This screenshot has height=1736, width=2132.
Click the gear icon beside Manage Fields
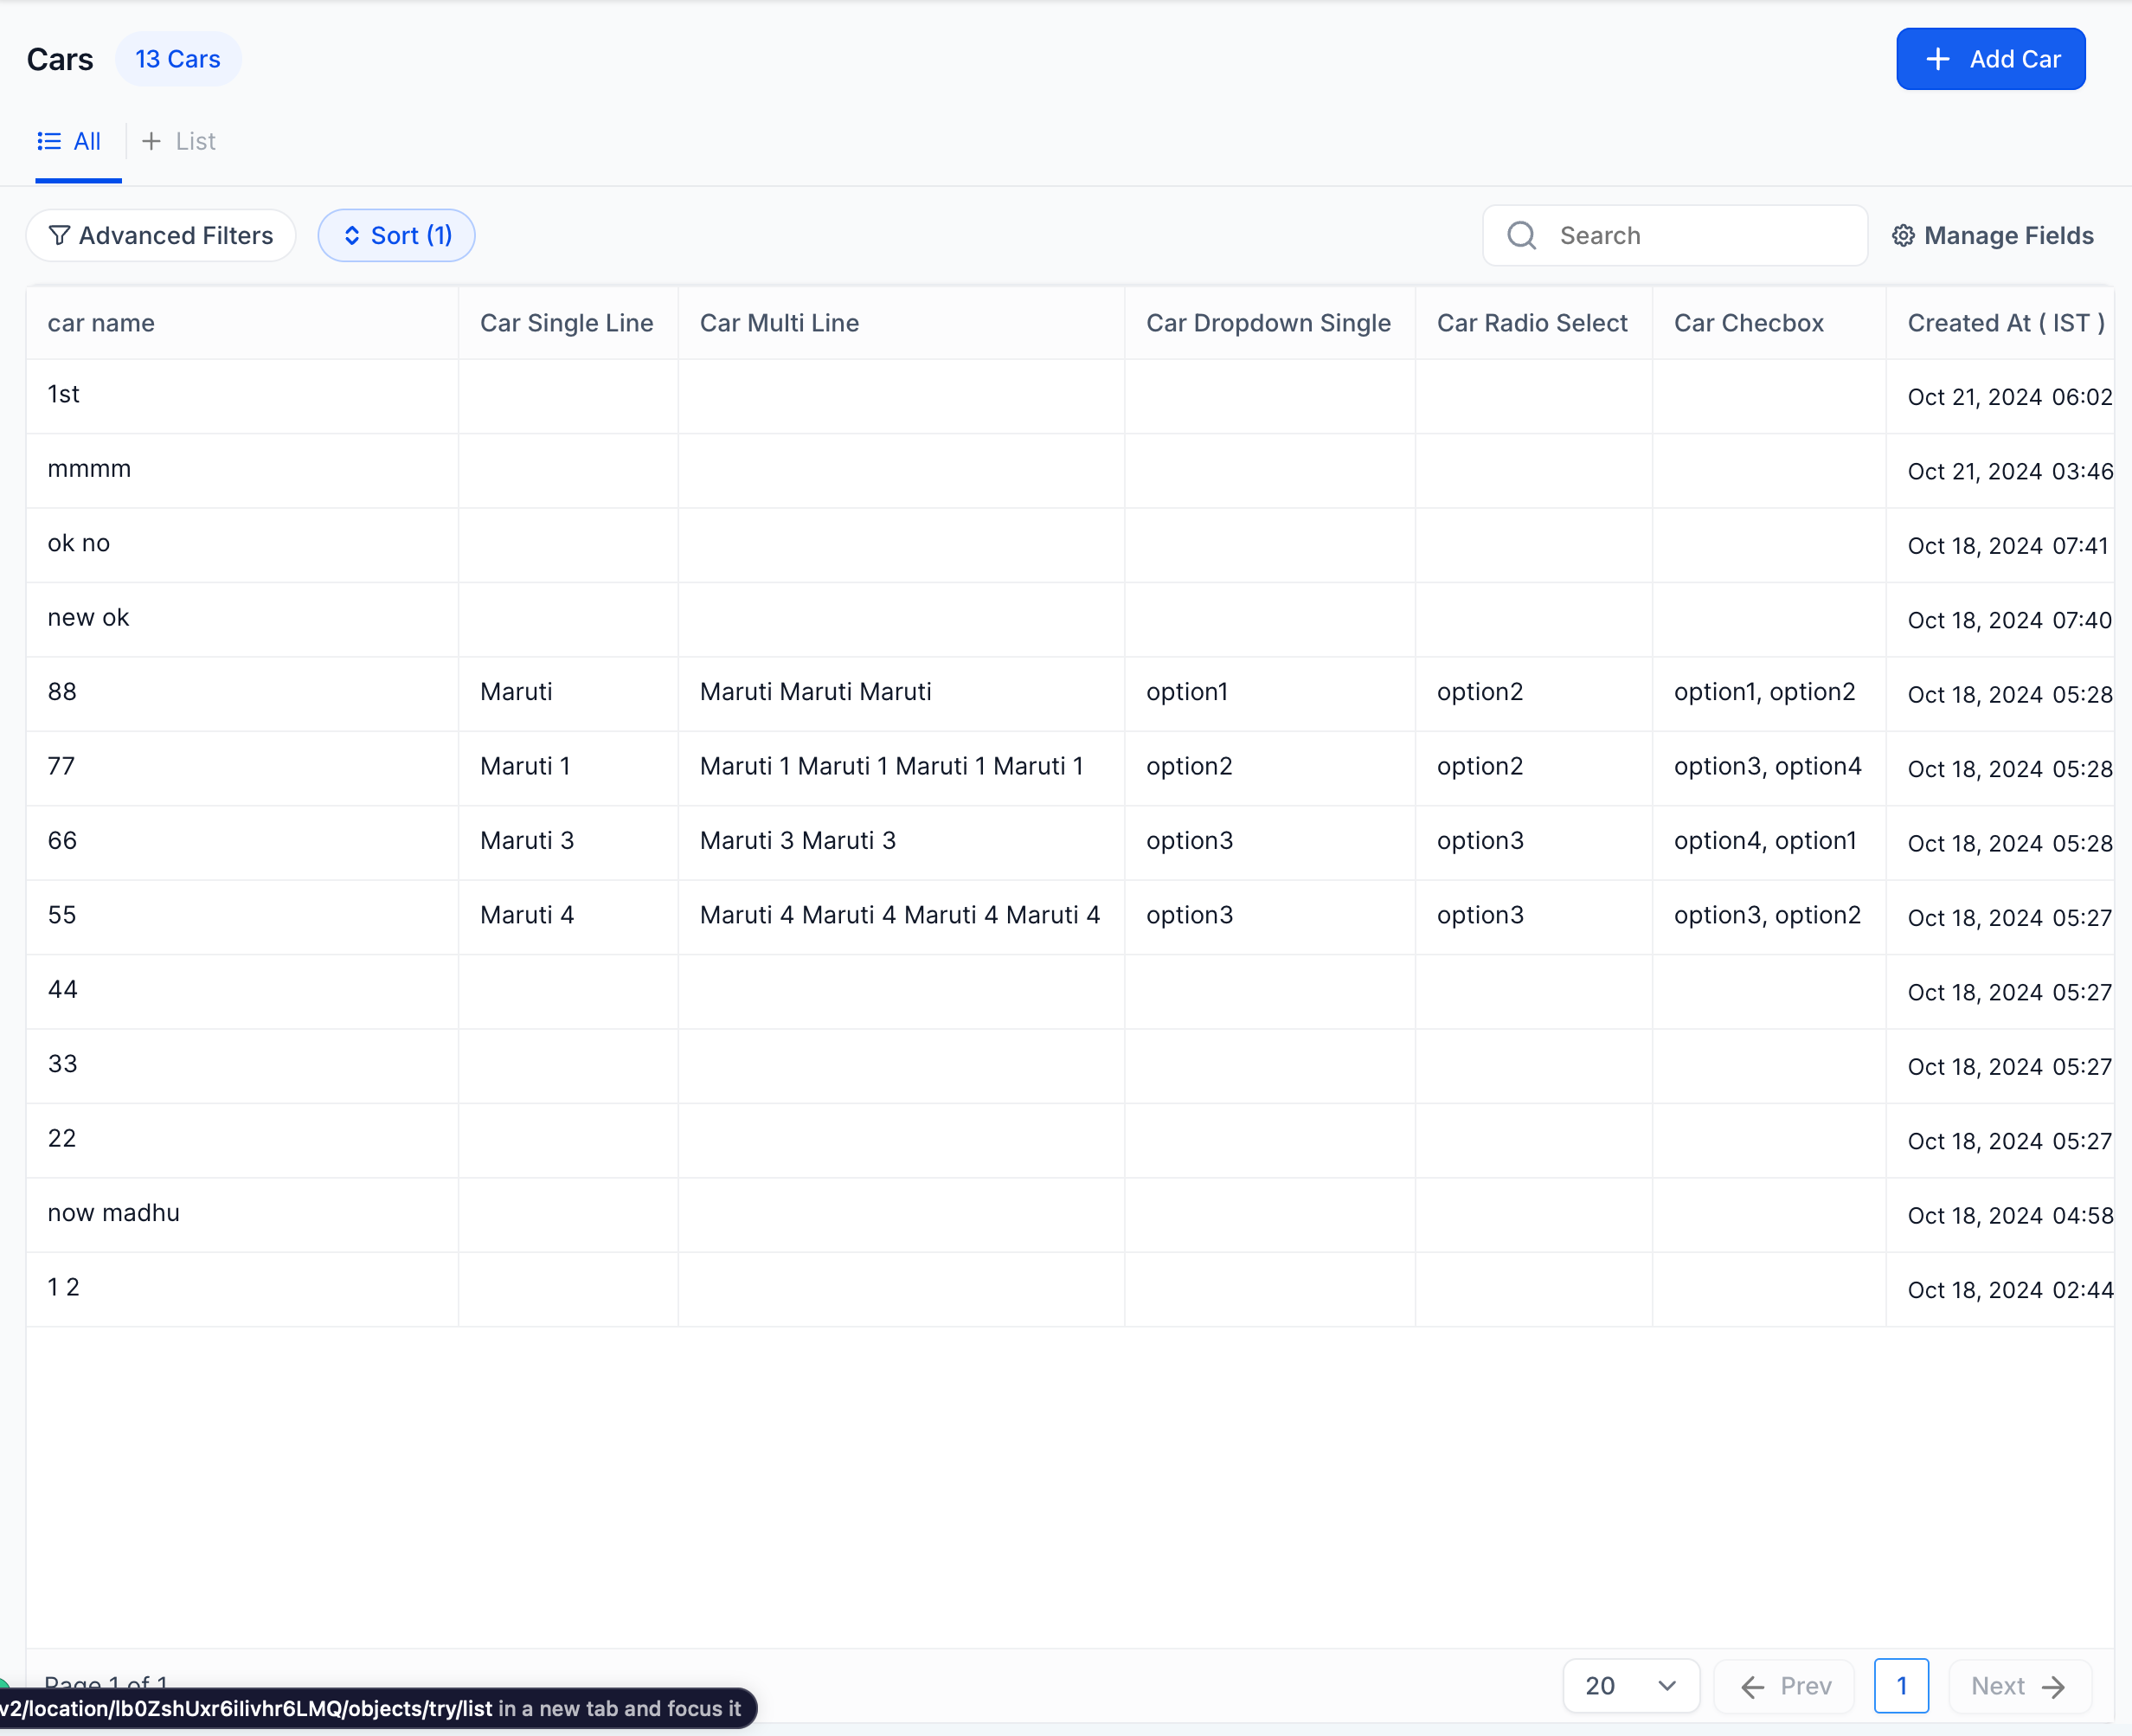click(1903, 235)
